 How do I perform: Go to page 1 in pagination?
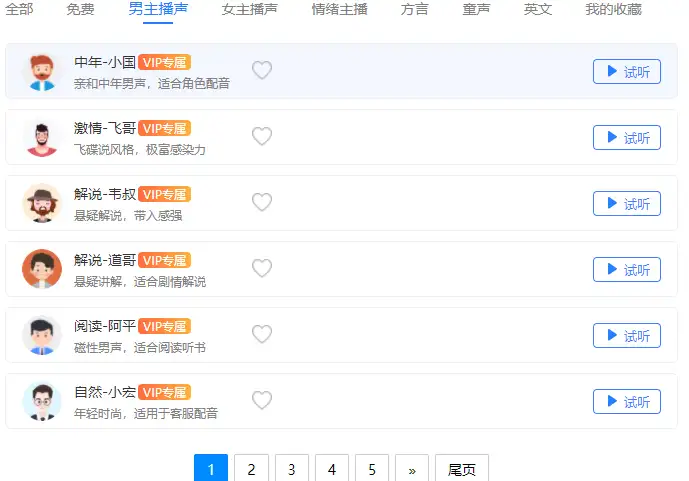point(211,468)
